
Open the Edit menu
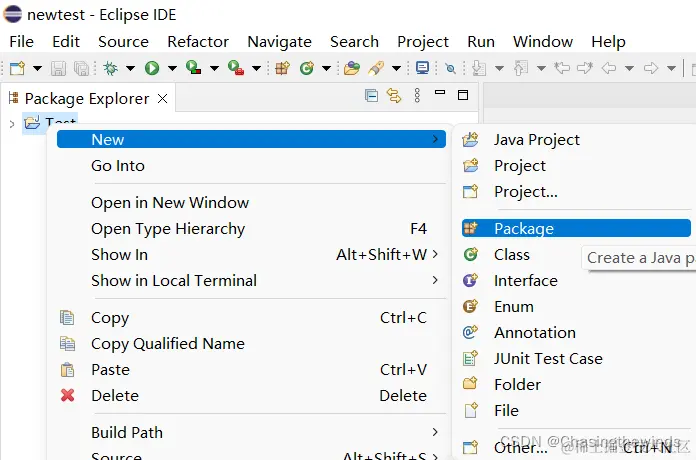pyautogui.click(x=66, y=42)
